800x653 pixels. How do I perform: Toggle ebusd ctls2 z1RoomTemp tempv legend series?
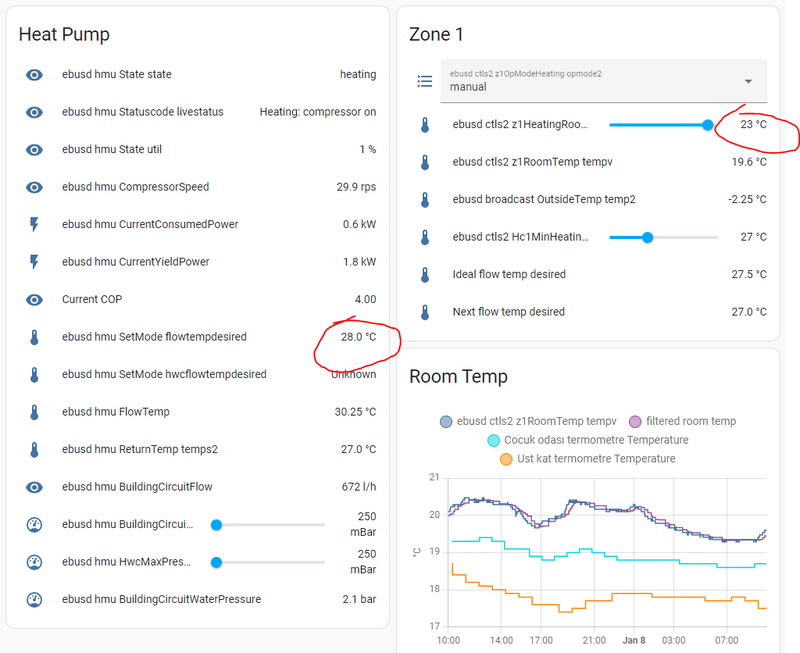pyautogui.click(x=528, y=421)
